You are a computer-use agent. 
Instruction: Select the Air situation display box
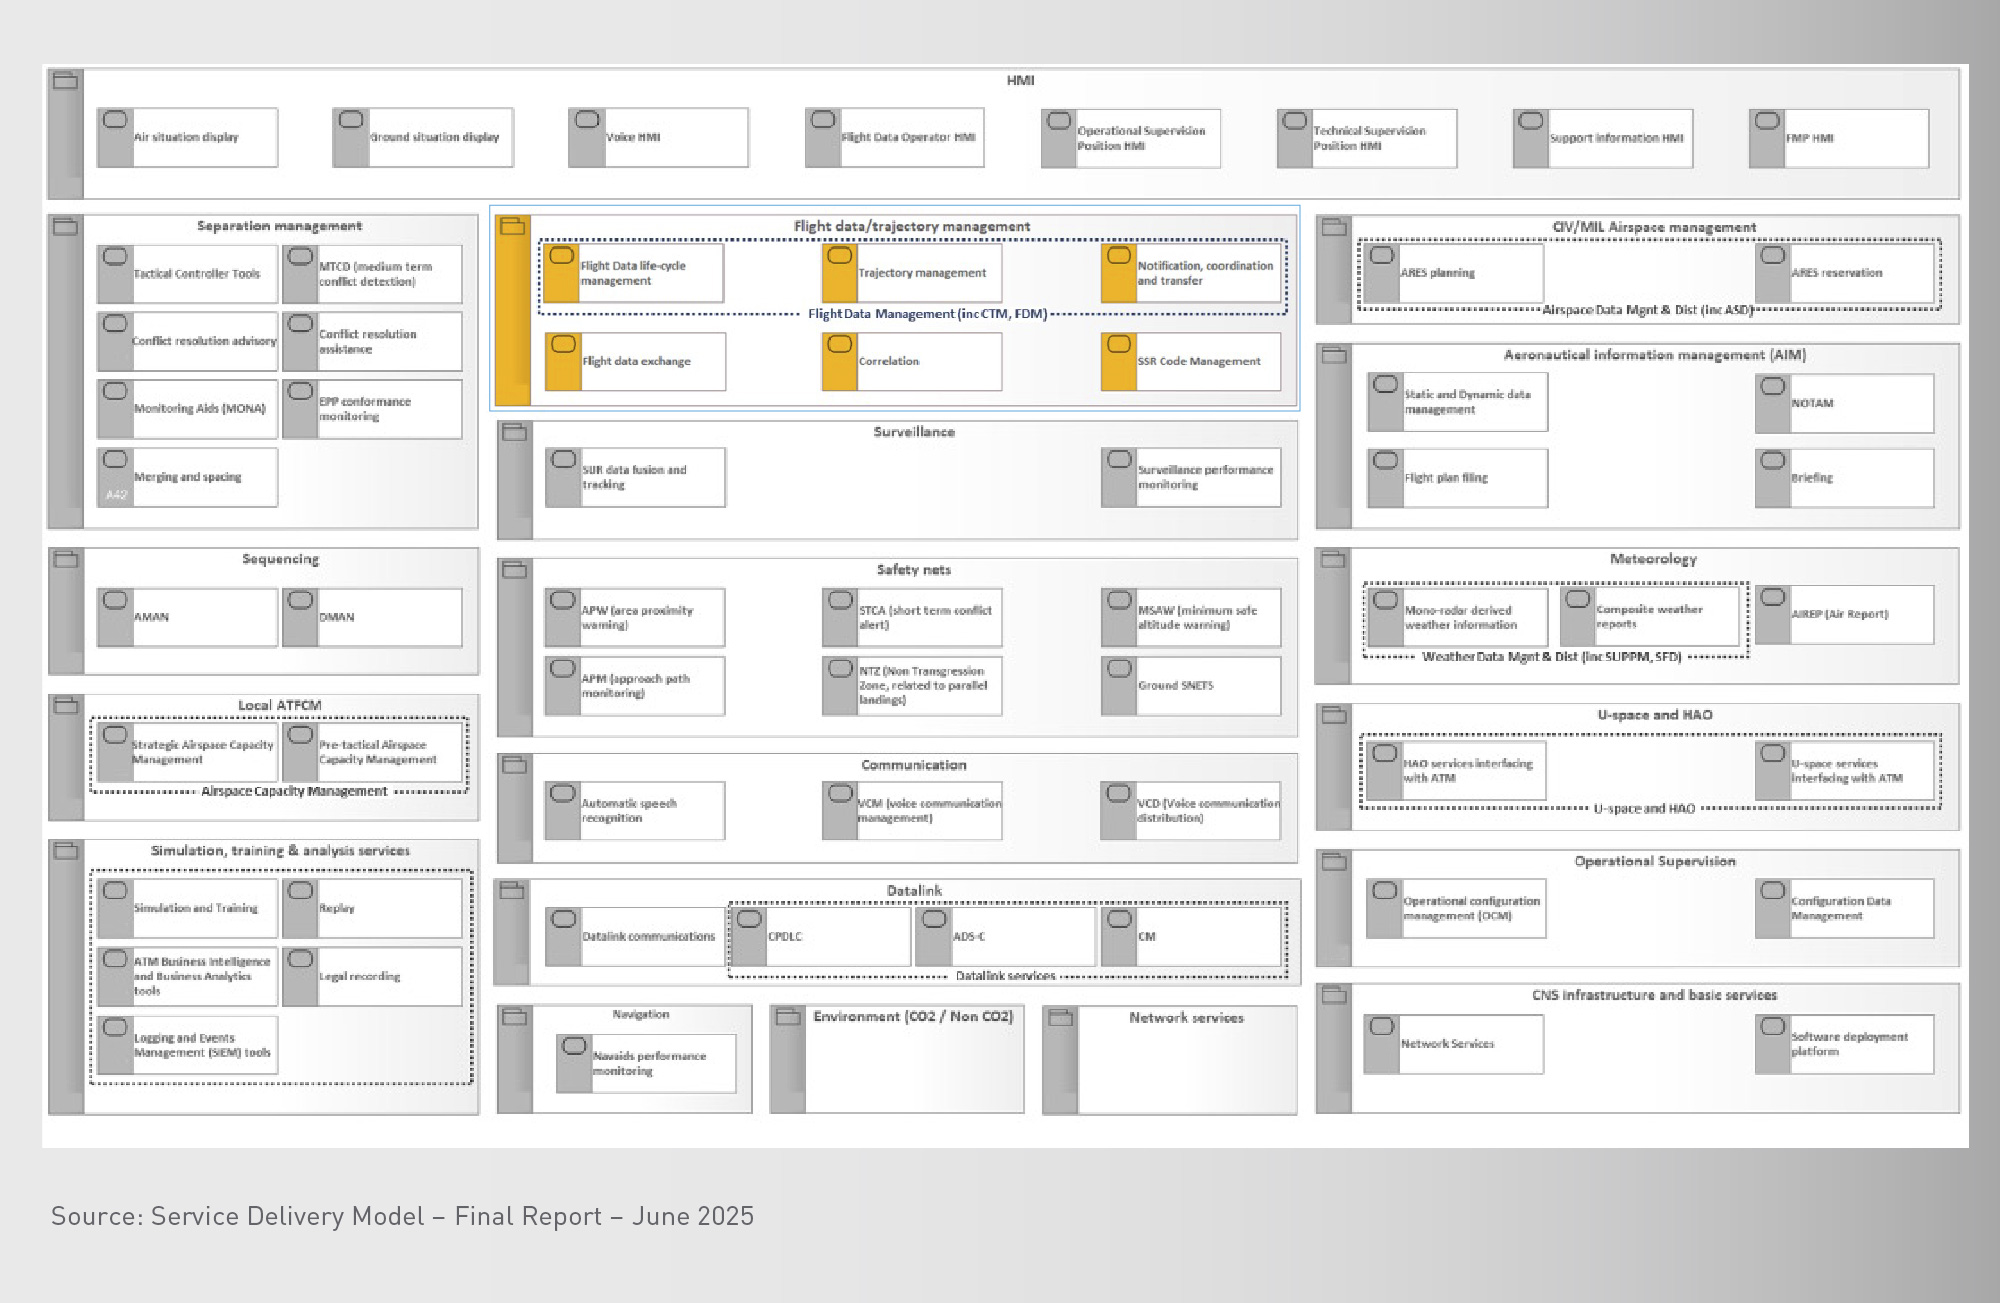(187, 137)
